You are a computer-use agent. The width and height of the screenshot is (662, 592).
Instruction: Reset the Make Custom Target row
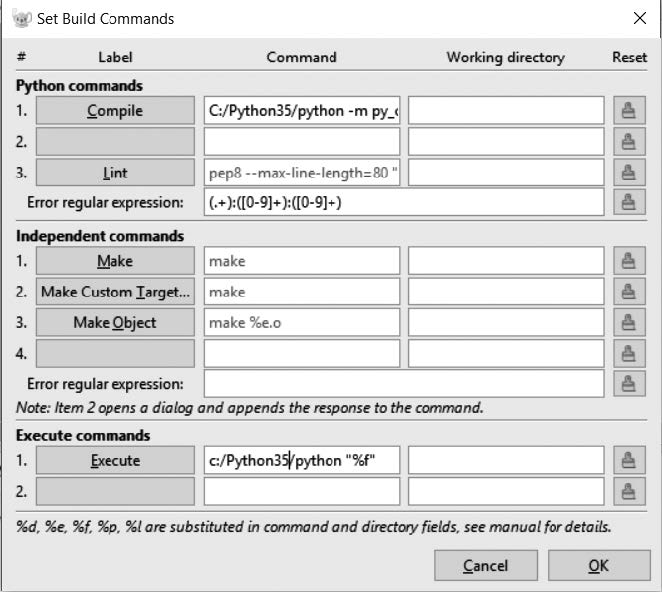629,291
